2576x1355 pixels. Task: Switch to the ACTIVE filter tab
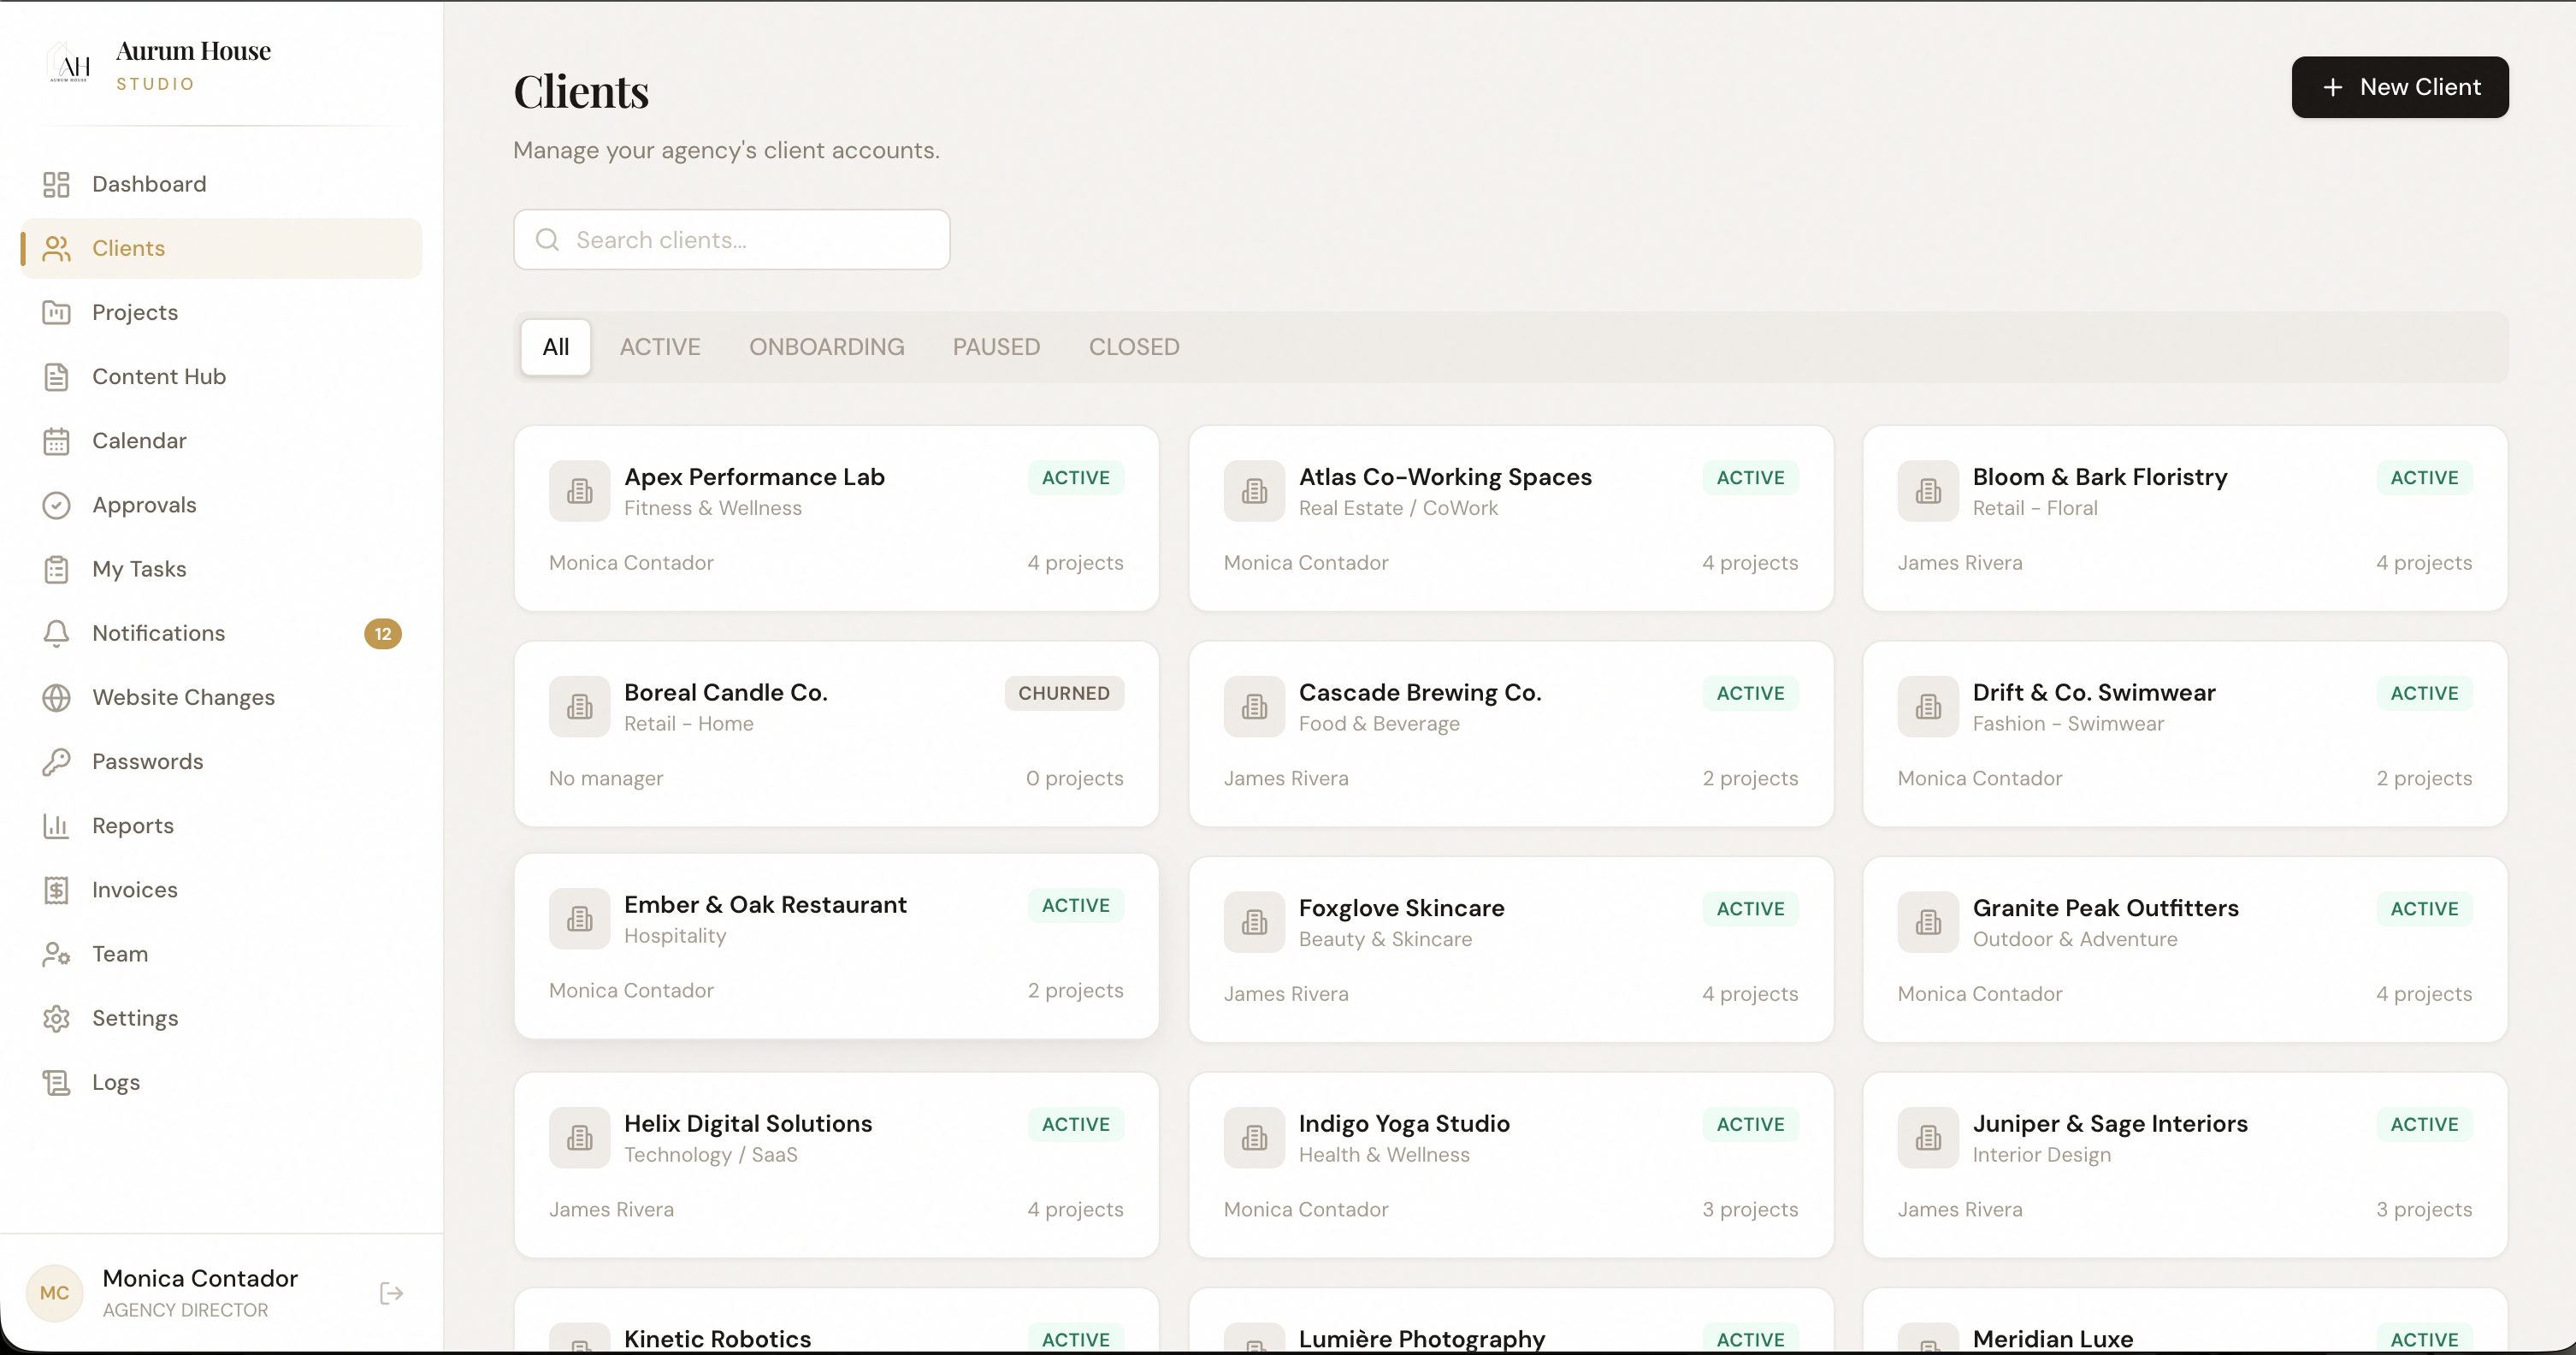pyautogui.click(x=660, y=346)
